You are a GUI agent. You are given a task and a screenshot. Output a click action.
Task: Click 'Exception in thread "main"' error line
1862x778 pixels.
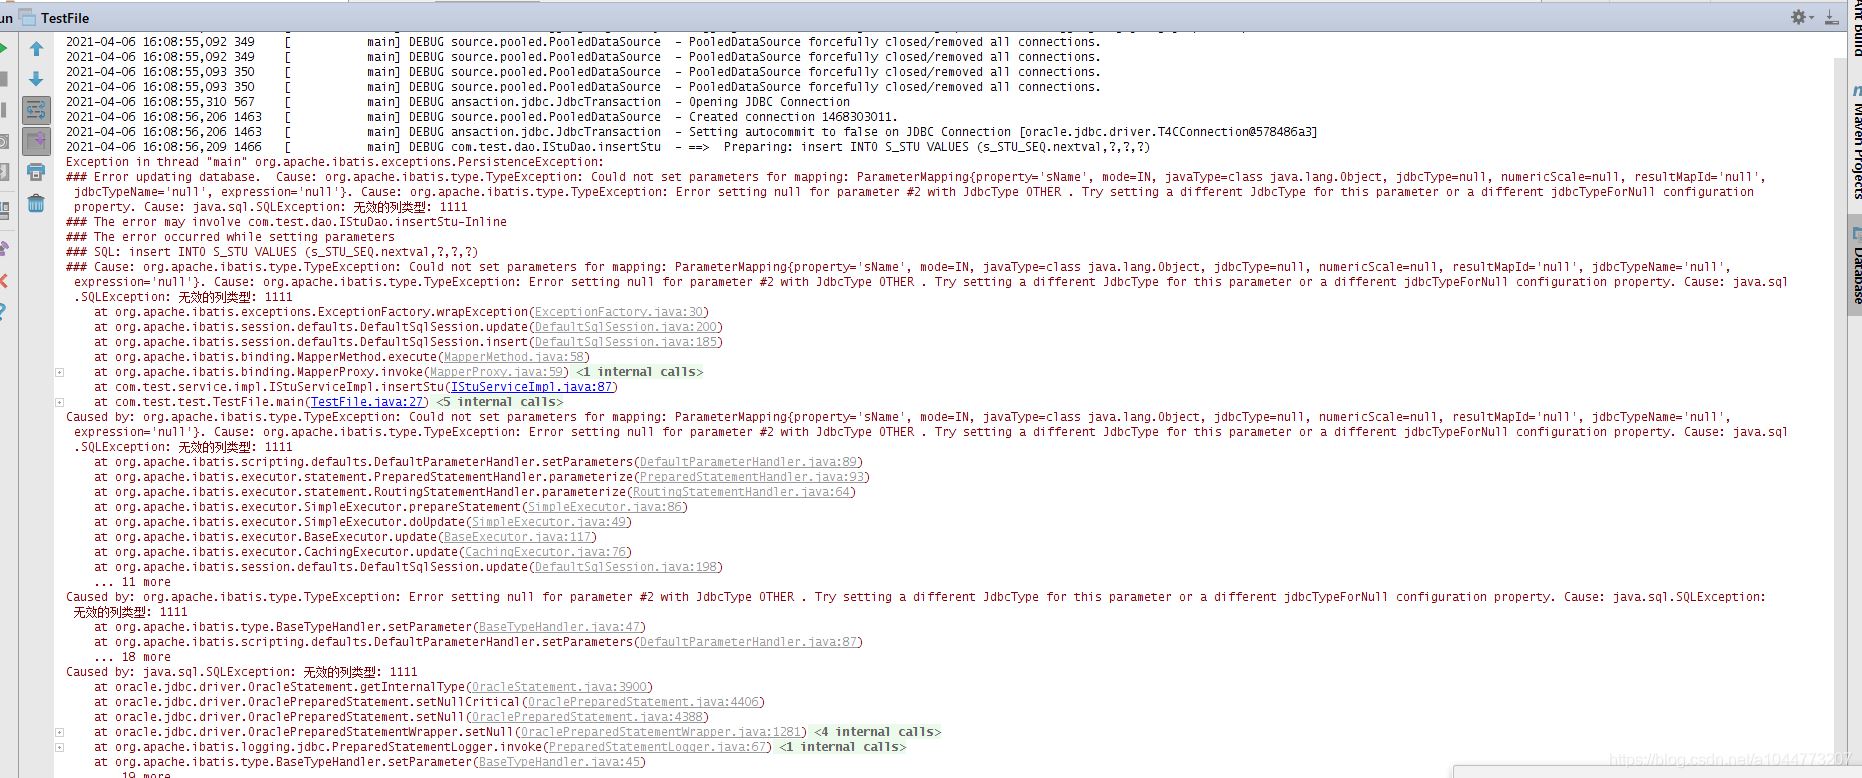[335, 162]
